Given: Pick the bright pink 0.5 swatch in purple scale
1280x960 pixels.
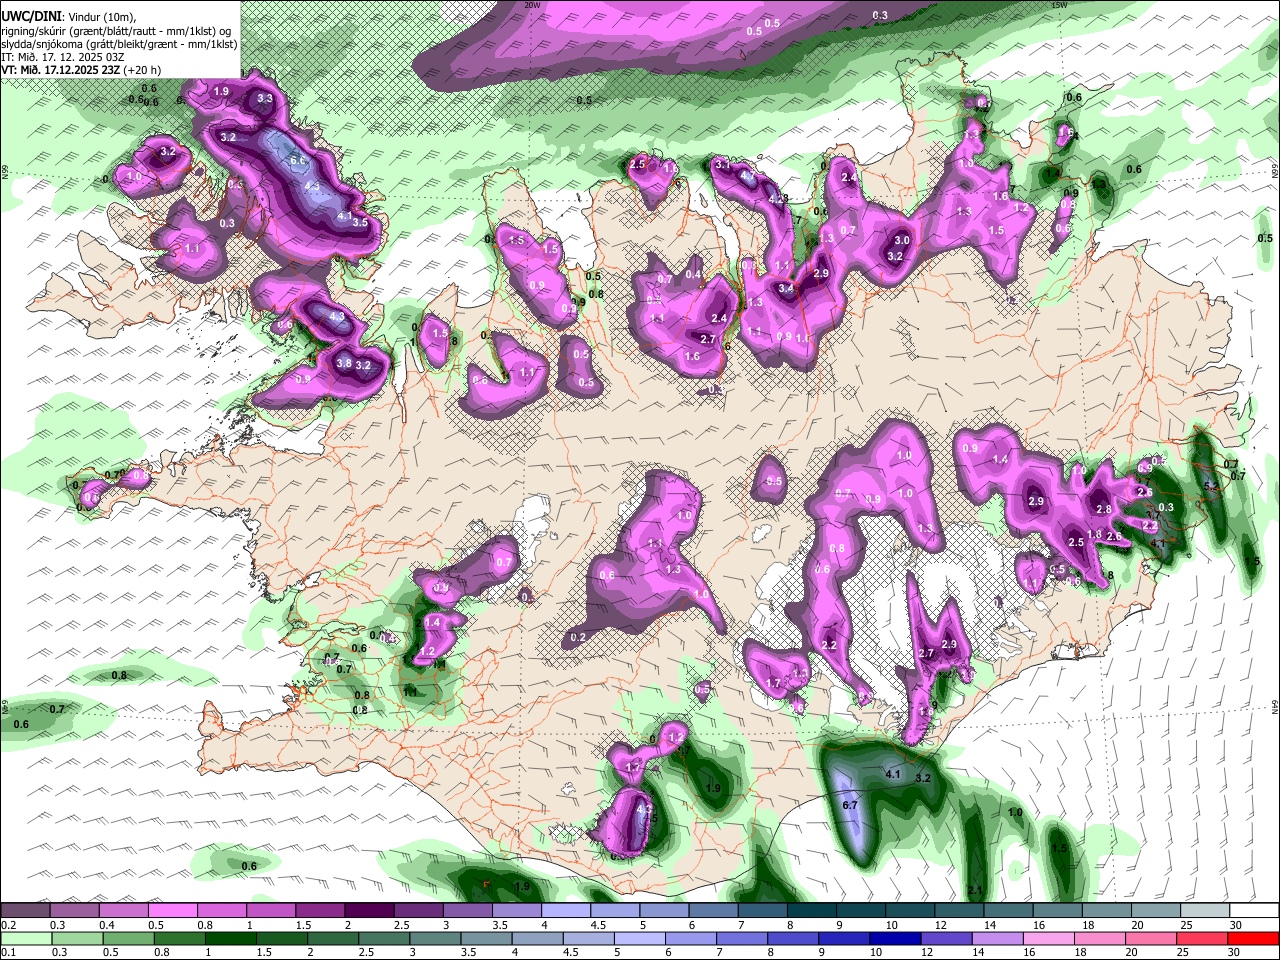Looking at the screenshot, I should click(172, 910).
